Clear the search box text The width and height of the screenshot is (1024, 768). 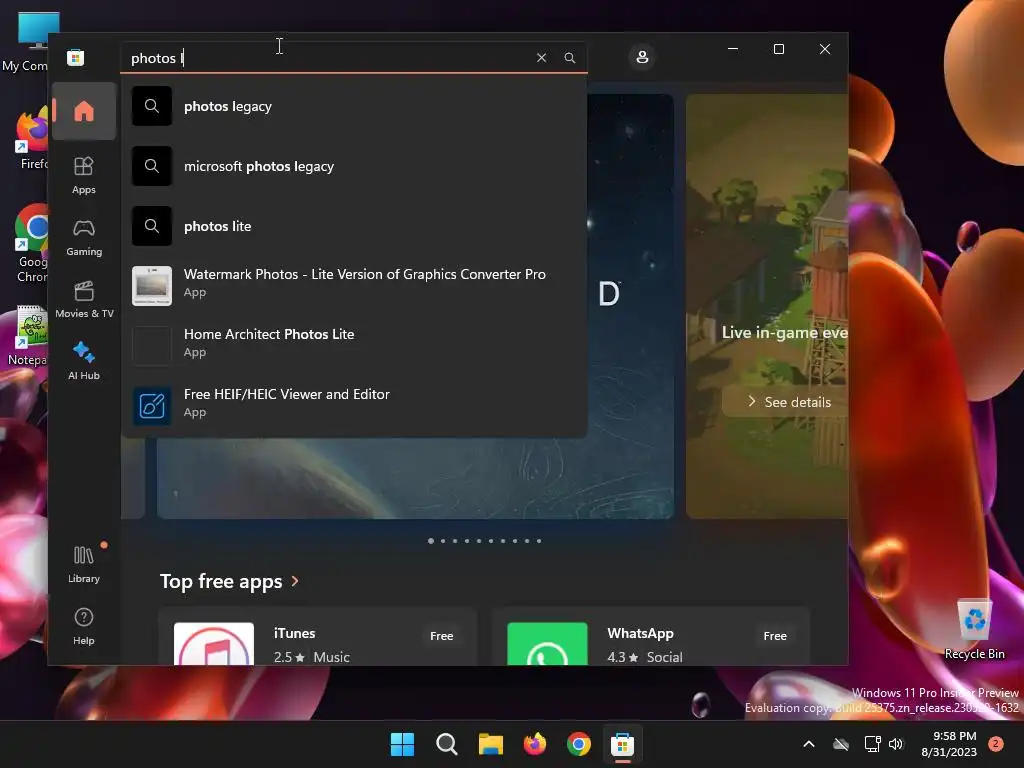[541, 57]
